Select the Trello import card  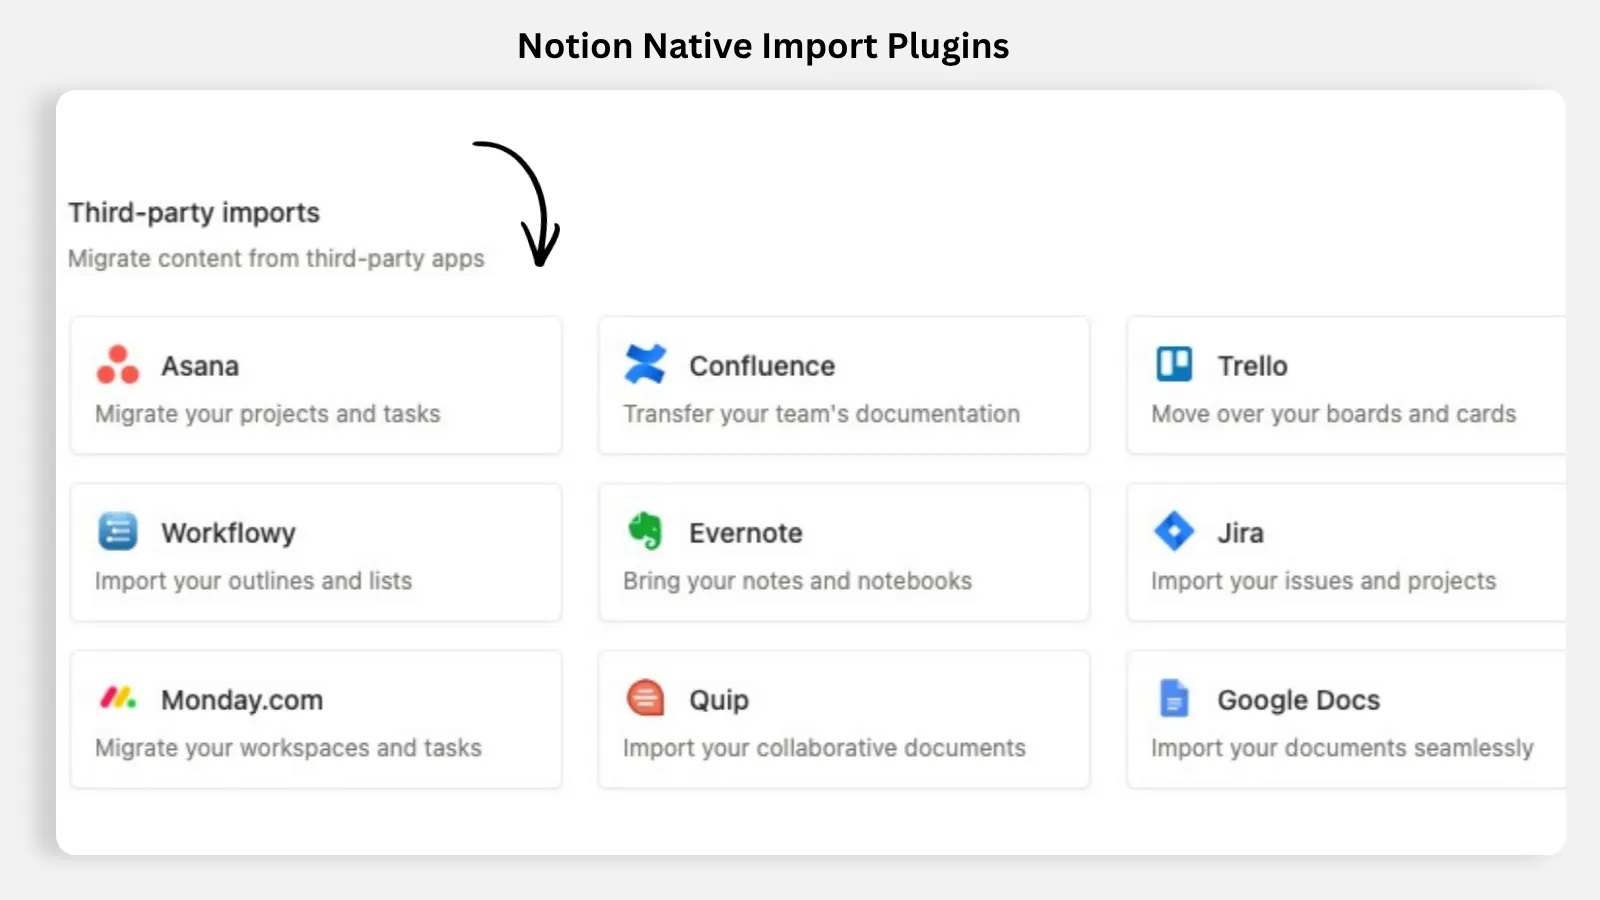click(1346, 385)
